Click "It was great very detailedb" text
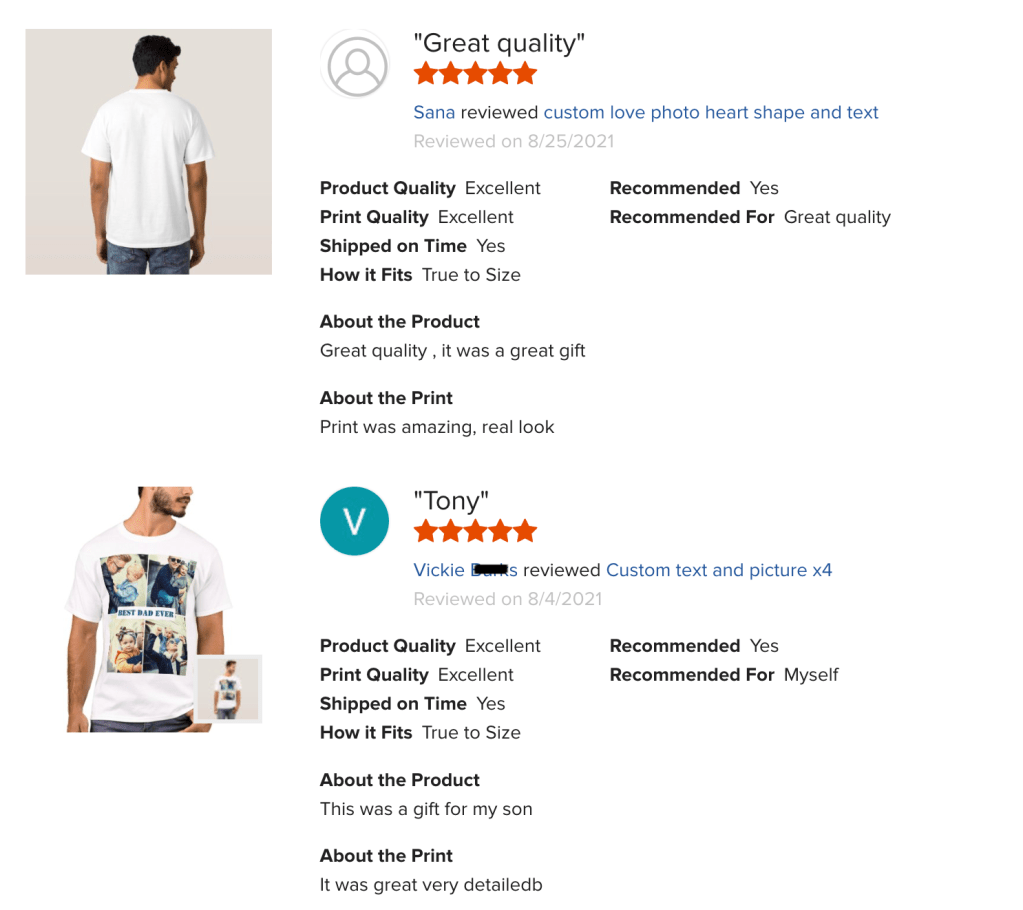 [431, 885]
